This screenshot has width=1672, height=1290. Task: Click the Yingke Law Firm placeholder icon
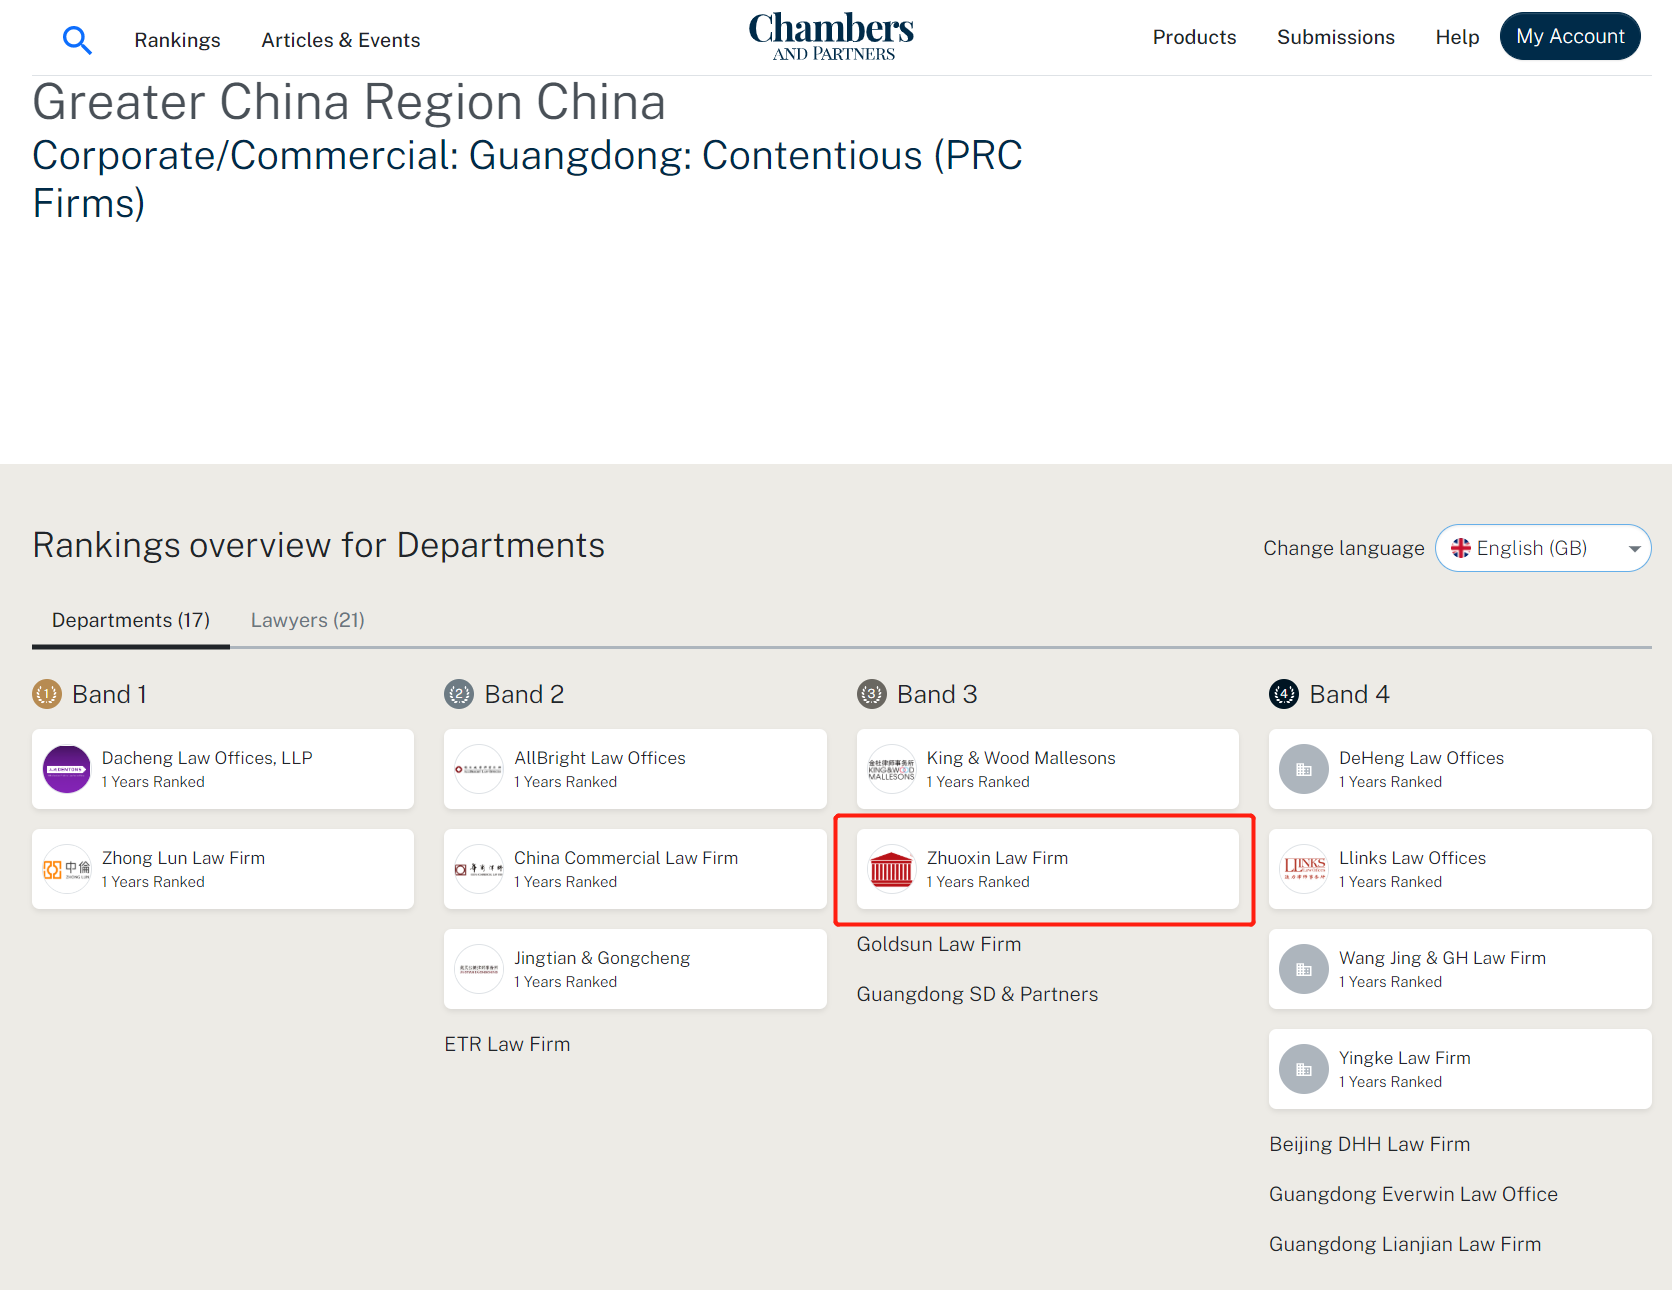1304,1069
